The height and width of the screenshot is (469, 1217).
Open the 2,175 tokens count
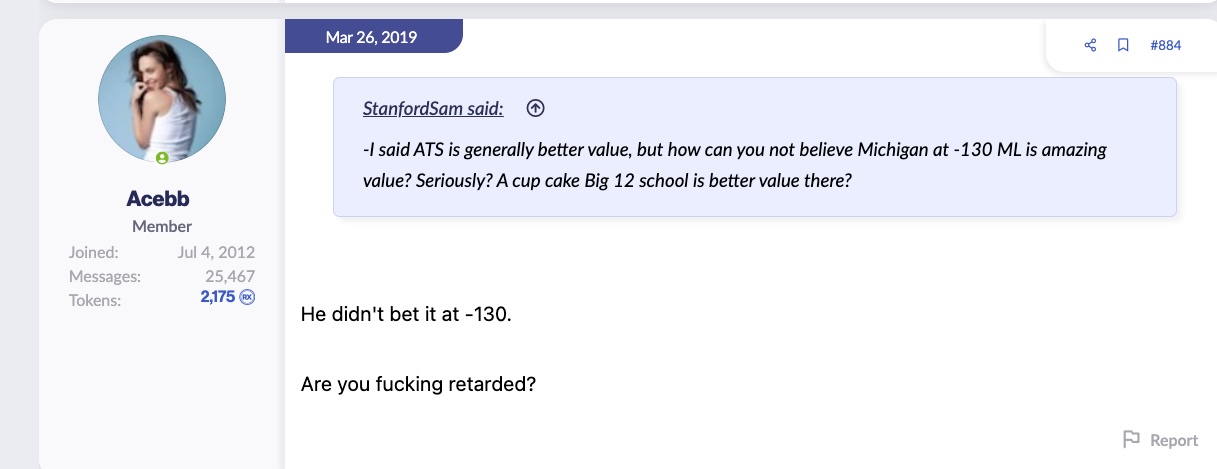pos(217,298)
